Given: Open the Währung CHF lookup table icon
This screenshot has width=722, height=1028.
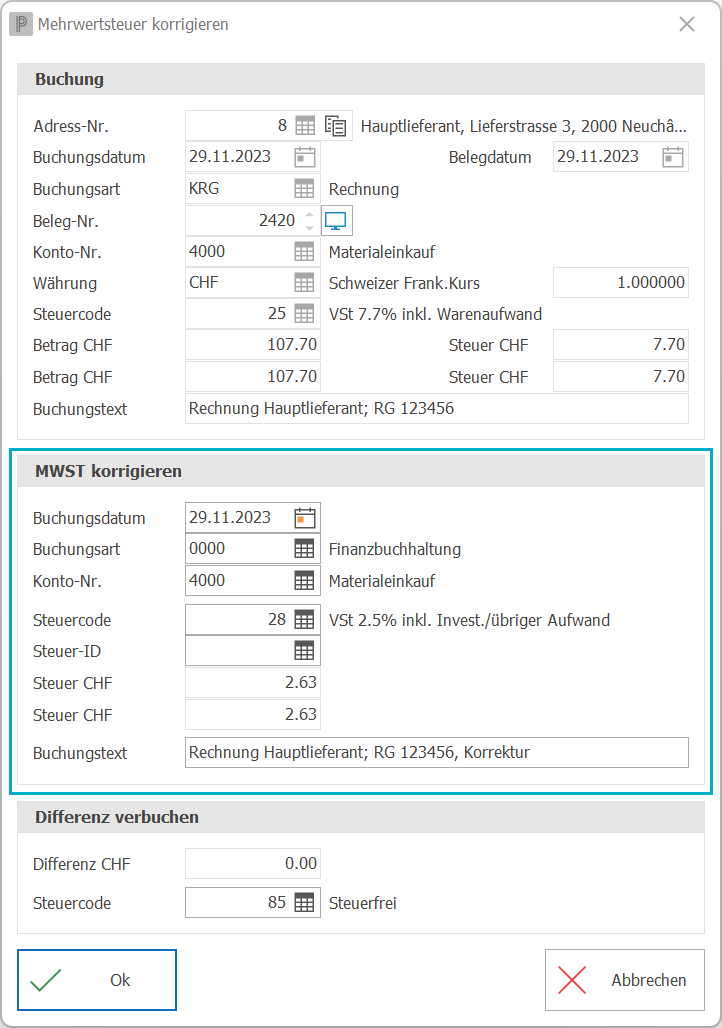Looking at the screenshot, I should pos(304,283).
